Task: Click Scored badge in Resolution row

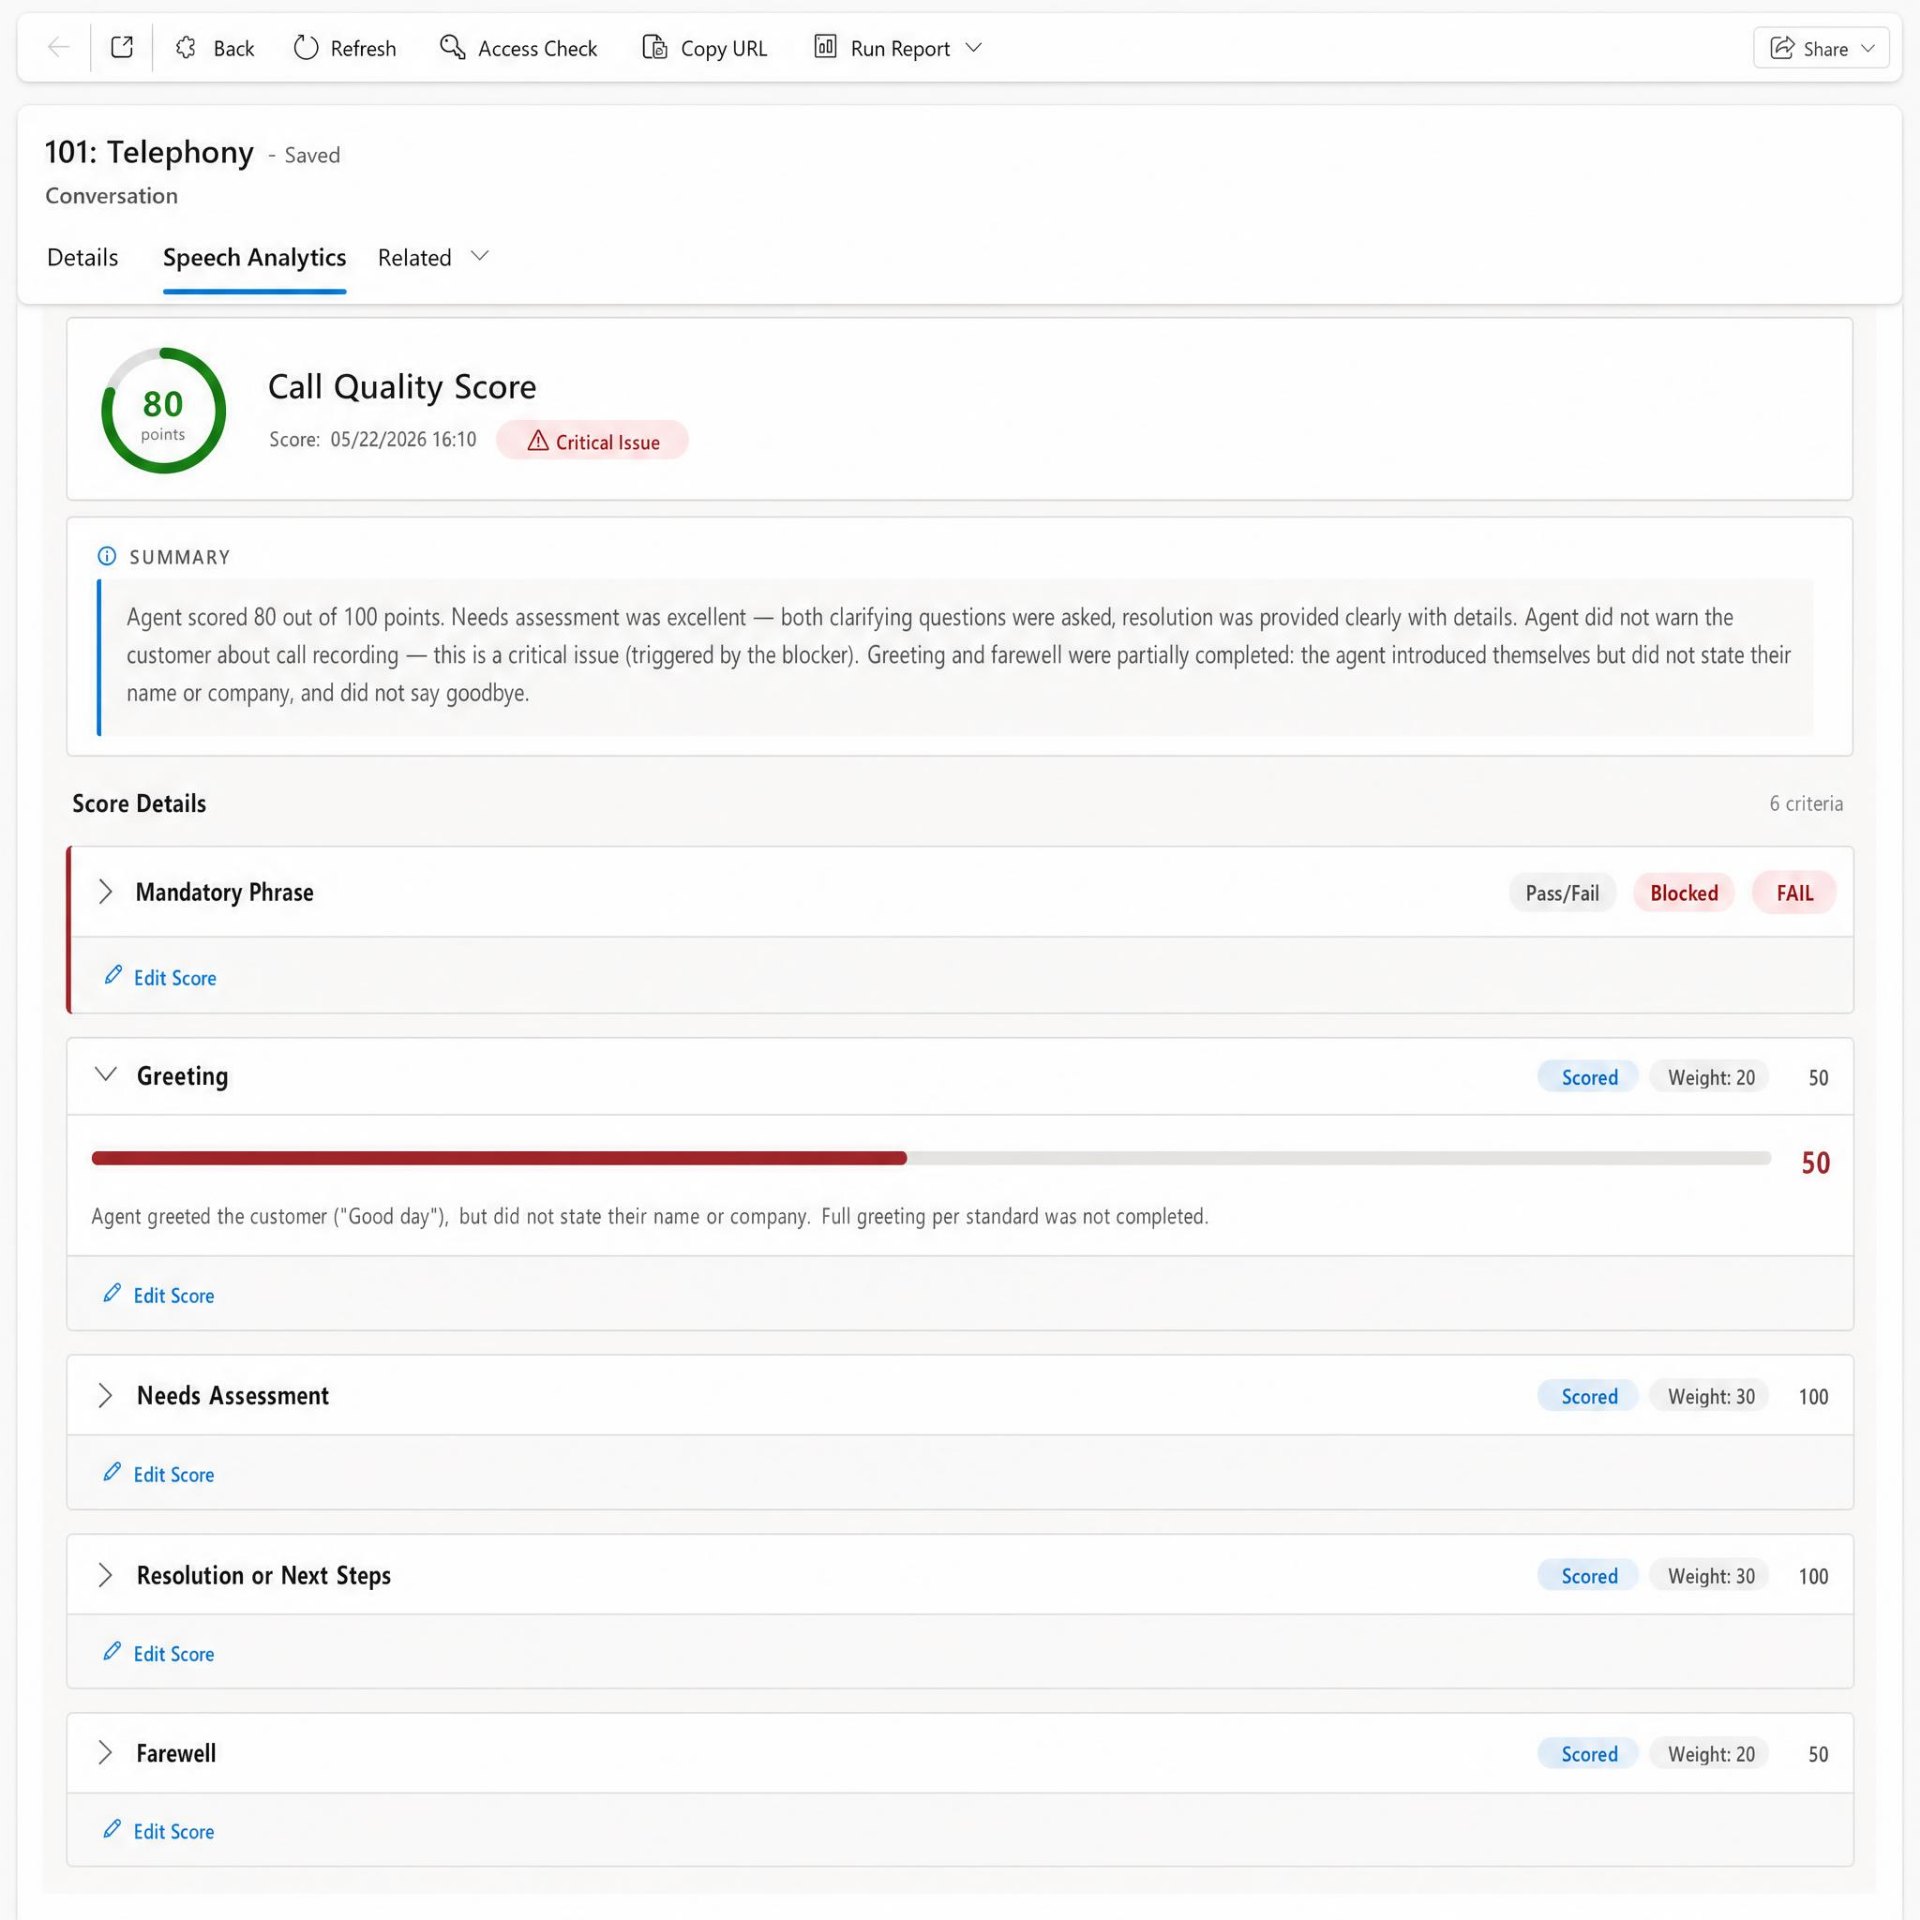Action: click(1588, 1576)
